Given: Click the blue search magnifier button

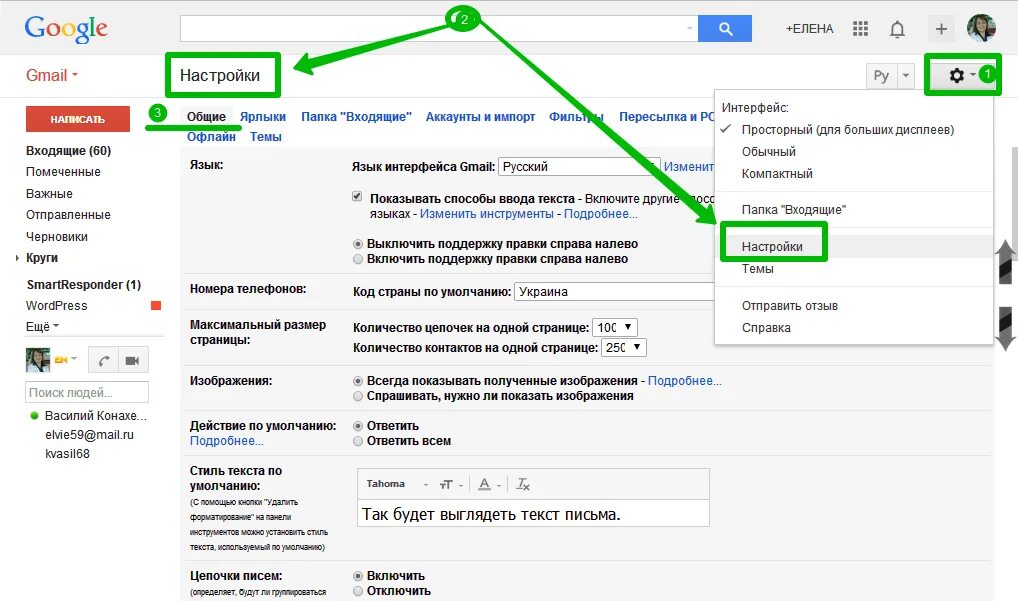Looking at the screenshot, I should 725,29.
